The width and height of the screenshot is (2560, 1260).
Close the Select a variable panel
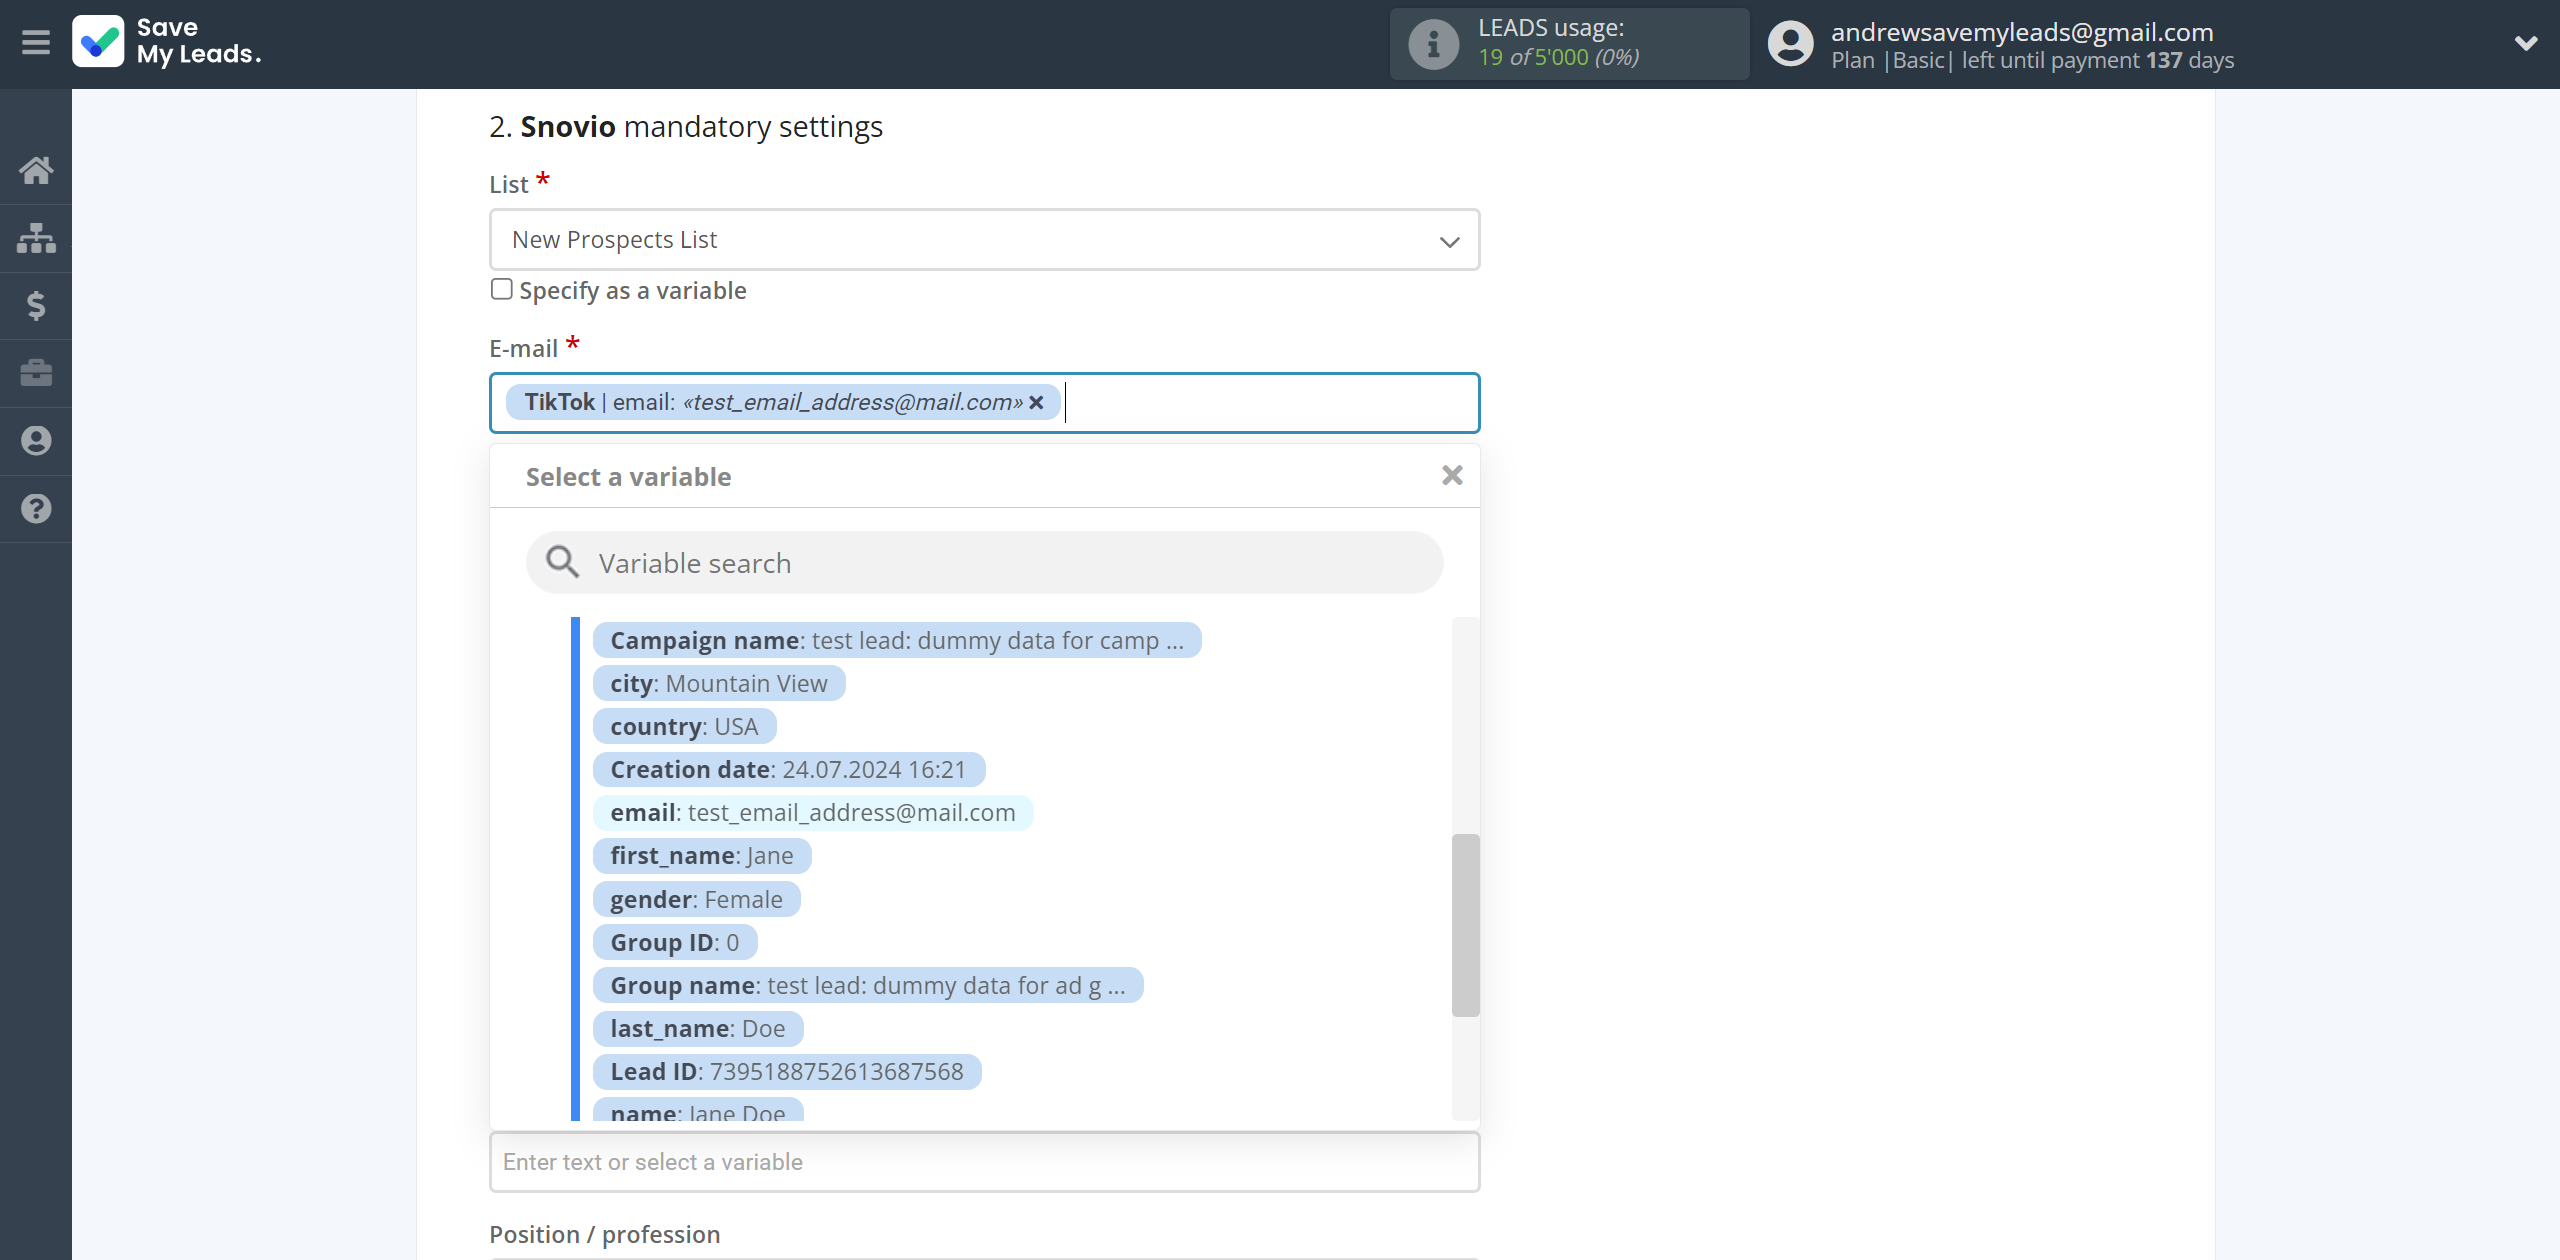(x=1452, y=476)
